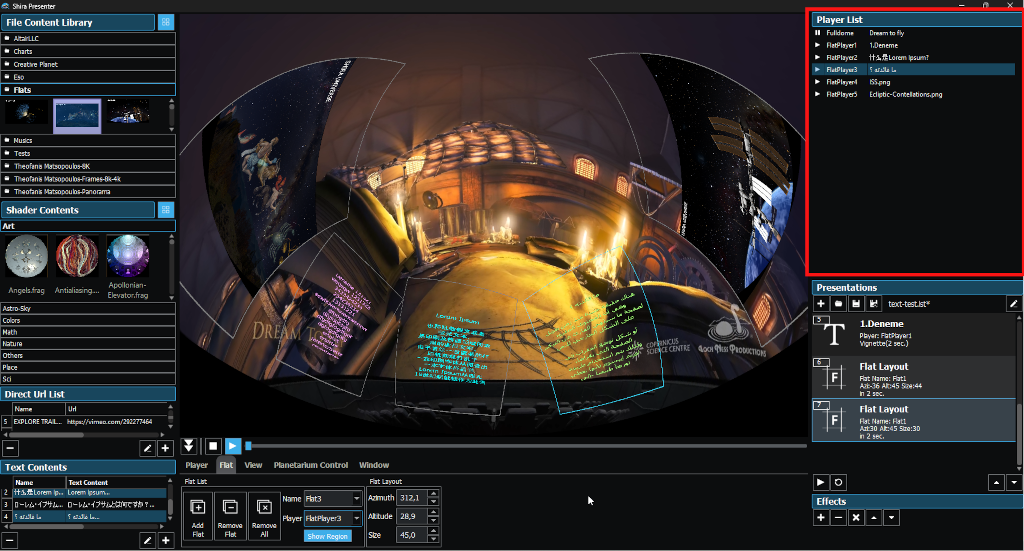
Task: Toggle play for FlatPlayer4 row
Action: pos(818,82)
